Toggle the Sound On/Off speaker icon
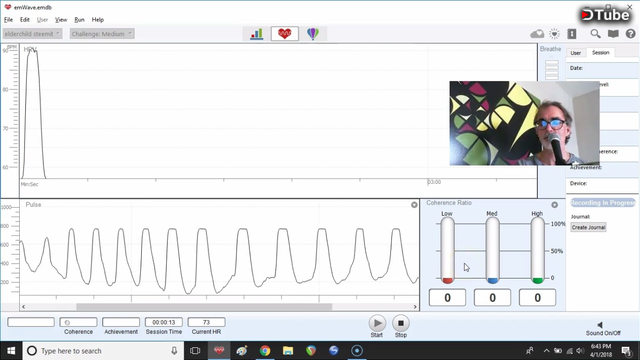Screen dimensions: 640x360 pyautogui.click(x=600, y=325)
